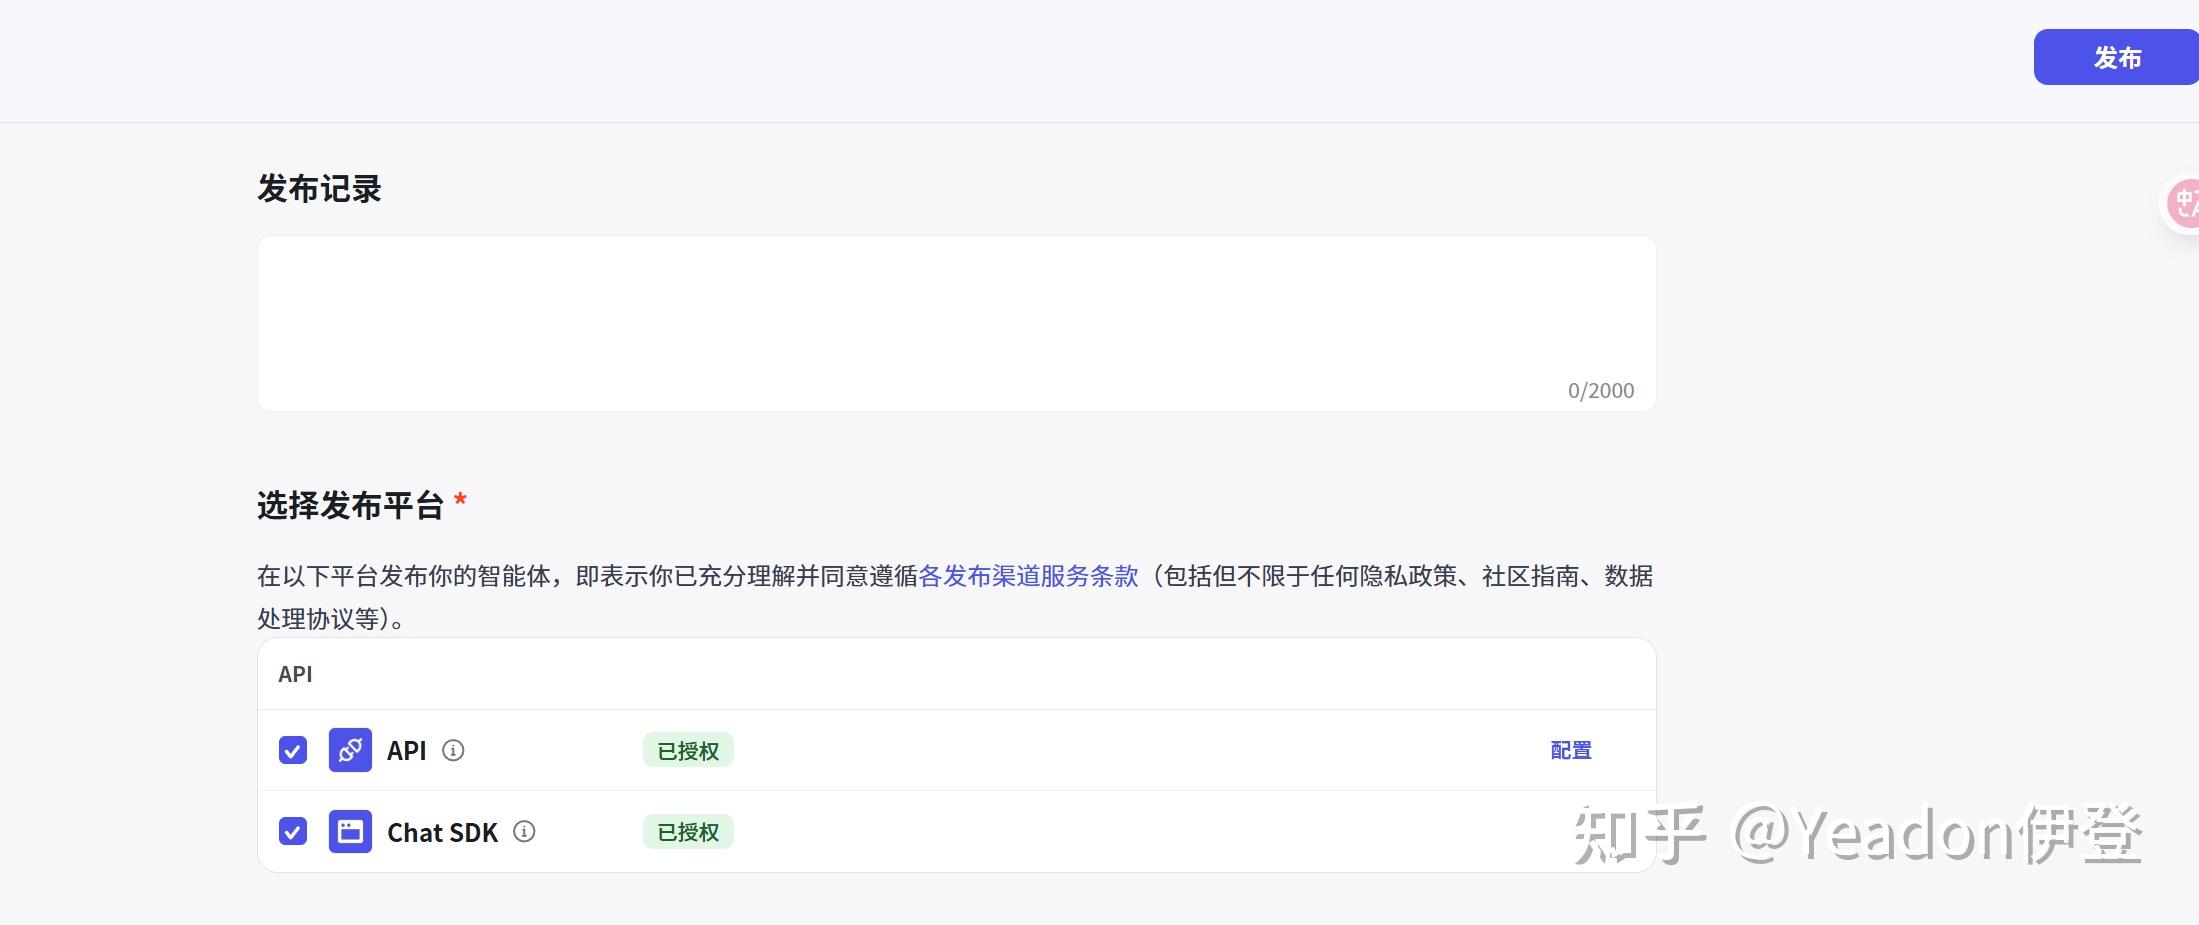The width and height of the screenshot is (2199, 925).
Task: Click the 已授权 badge in Chat SDK row
Action: click(x=688, y=831)
